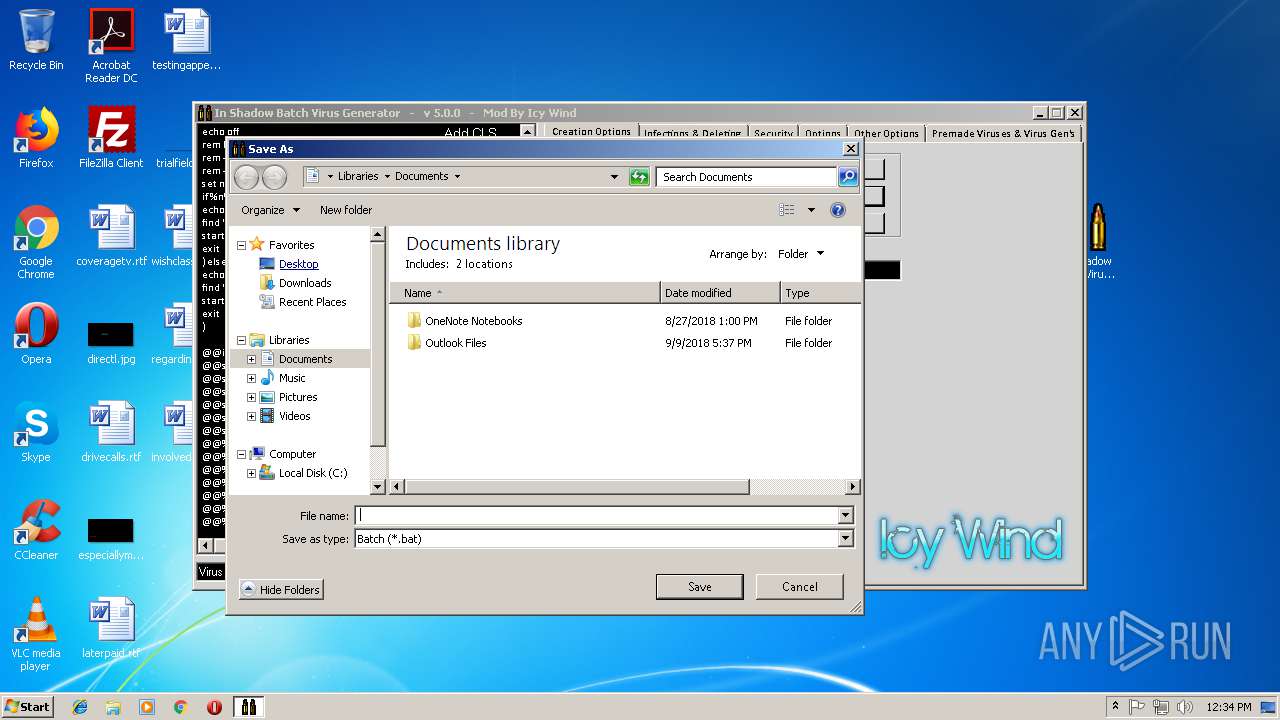1280x720 pixels.
Task: Open the Firefox desktop shortcut
Action: point(36,138)
